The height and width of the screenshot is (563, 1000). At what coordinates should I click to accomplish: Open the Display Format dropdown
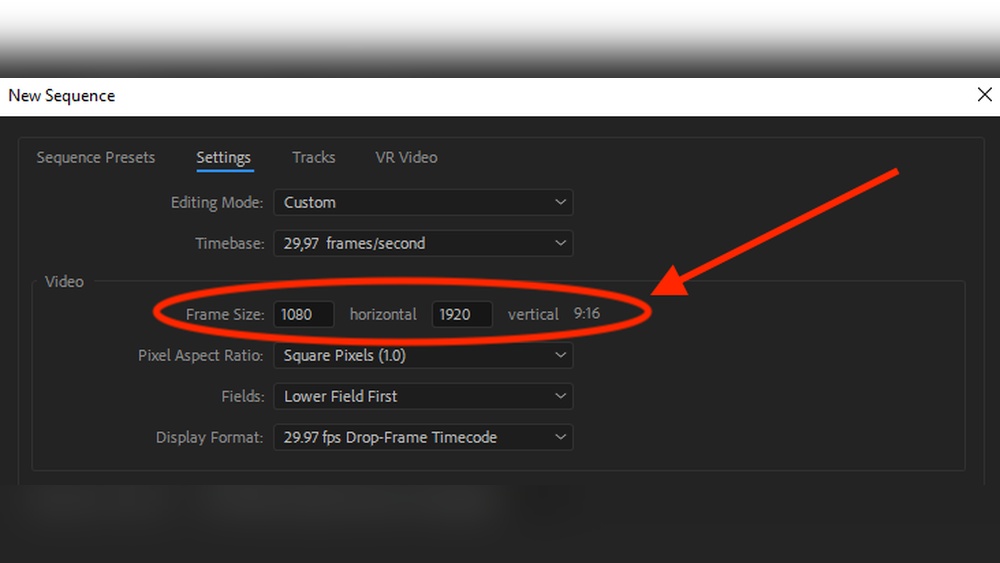423,437
